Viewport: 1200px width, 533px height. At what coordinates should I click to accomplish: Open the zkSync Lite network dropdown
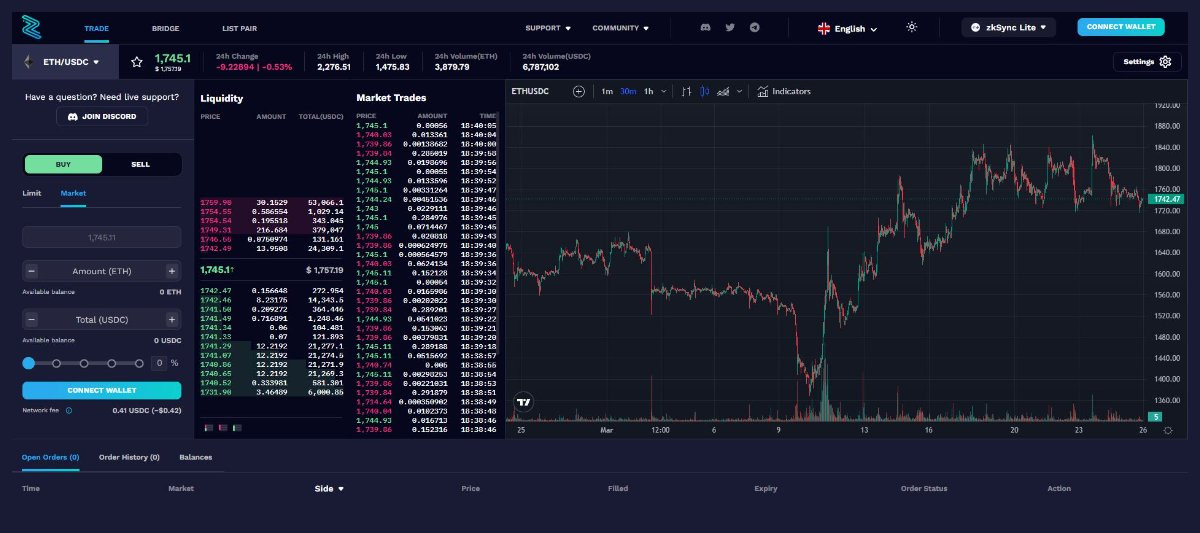pyautogui.click(x=1008, y=28)
